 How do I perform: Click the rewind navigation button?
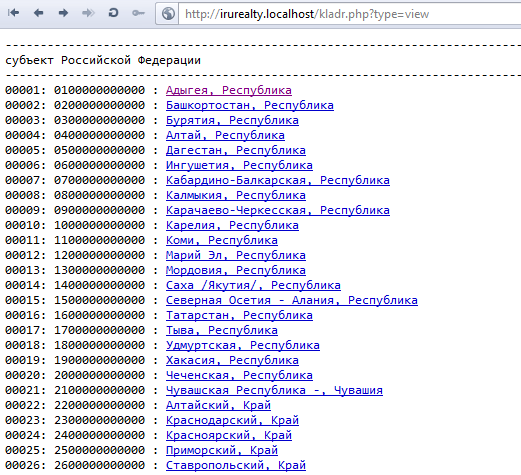point(14,13)
